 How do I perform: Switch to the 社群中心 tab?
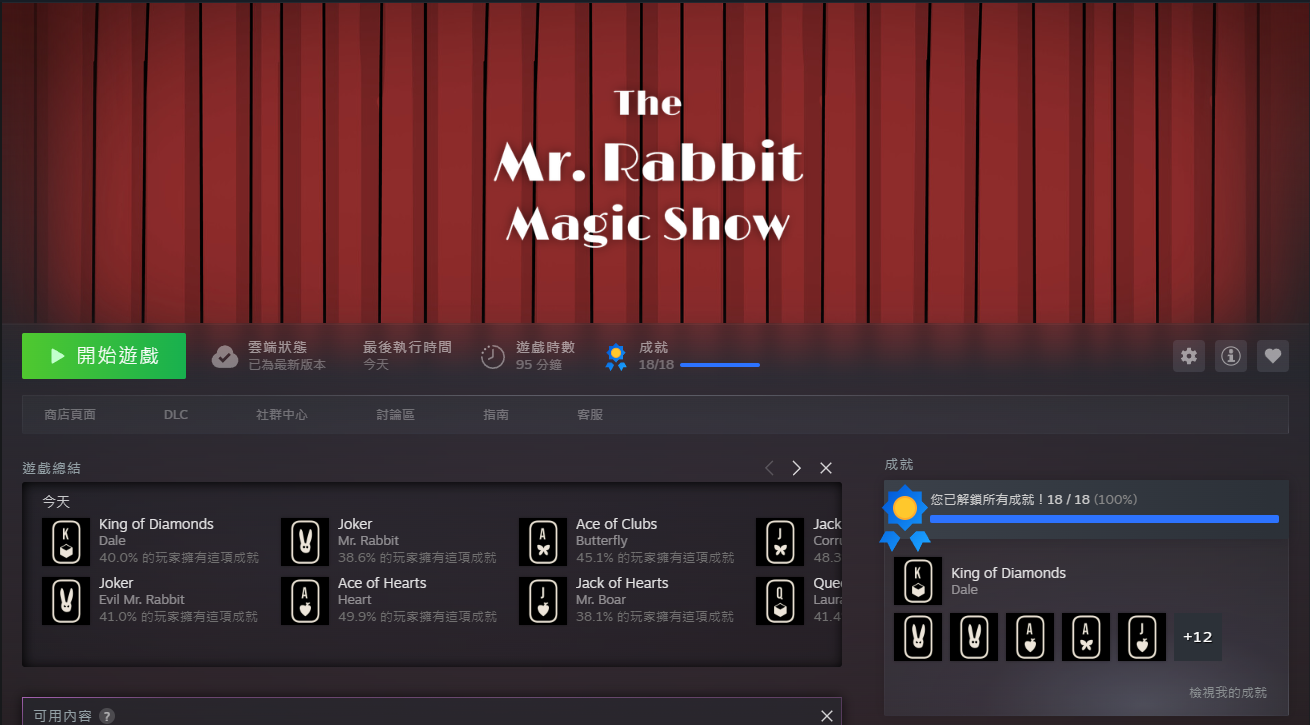(x=282, y=414)
